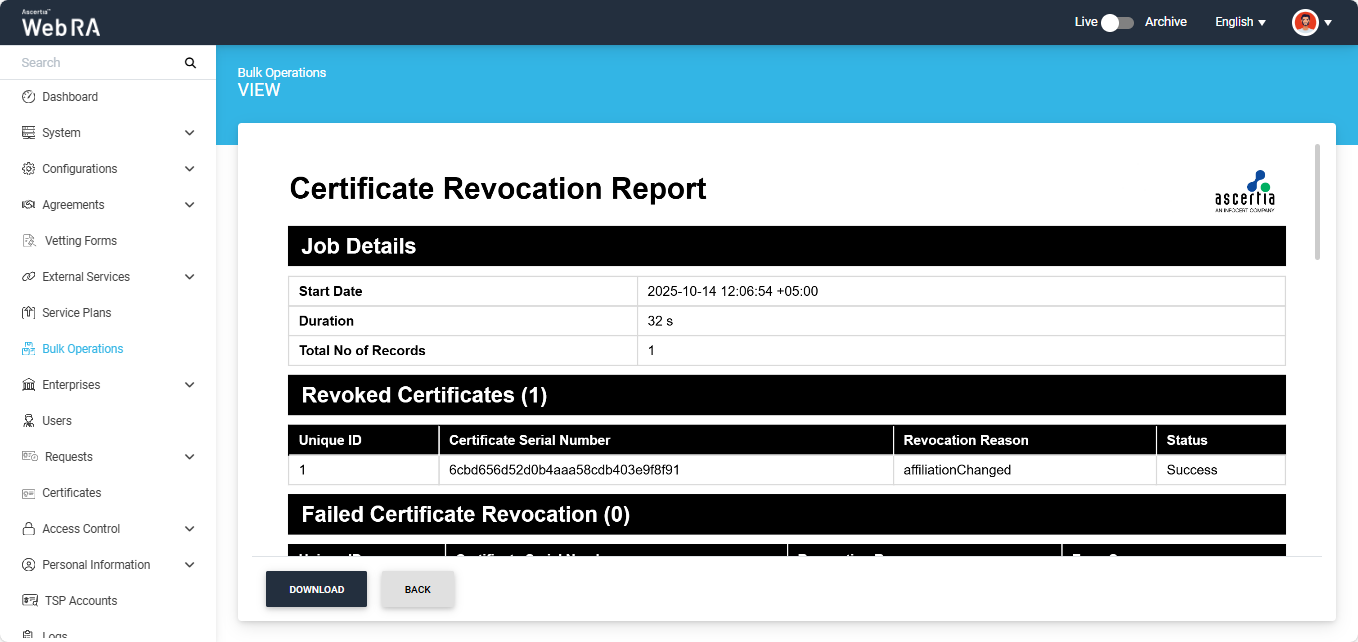
Task: Open Enterprises in the sidebar
Action: (x=71, y=385)
